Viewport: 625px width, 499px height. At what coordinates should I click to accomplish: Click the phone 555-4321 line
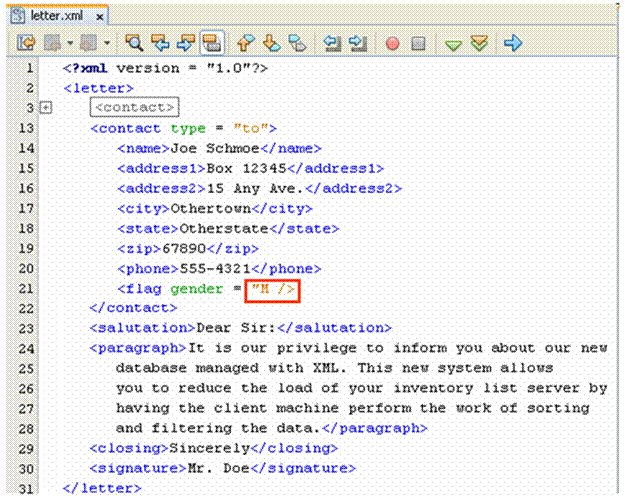point(219,269)
